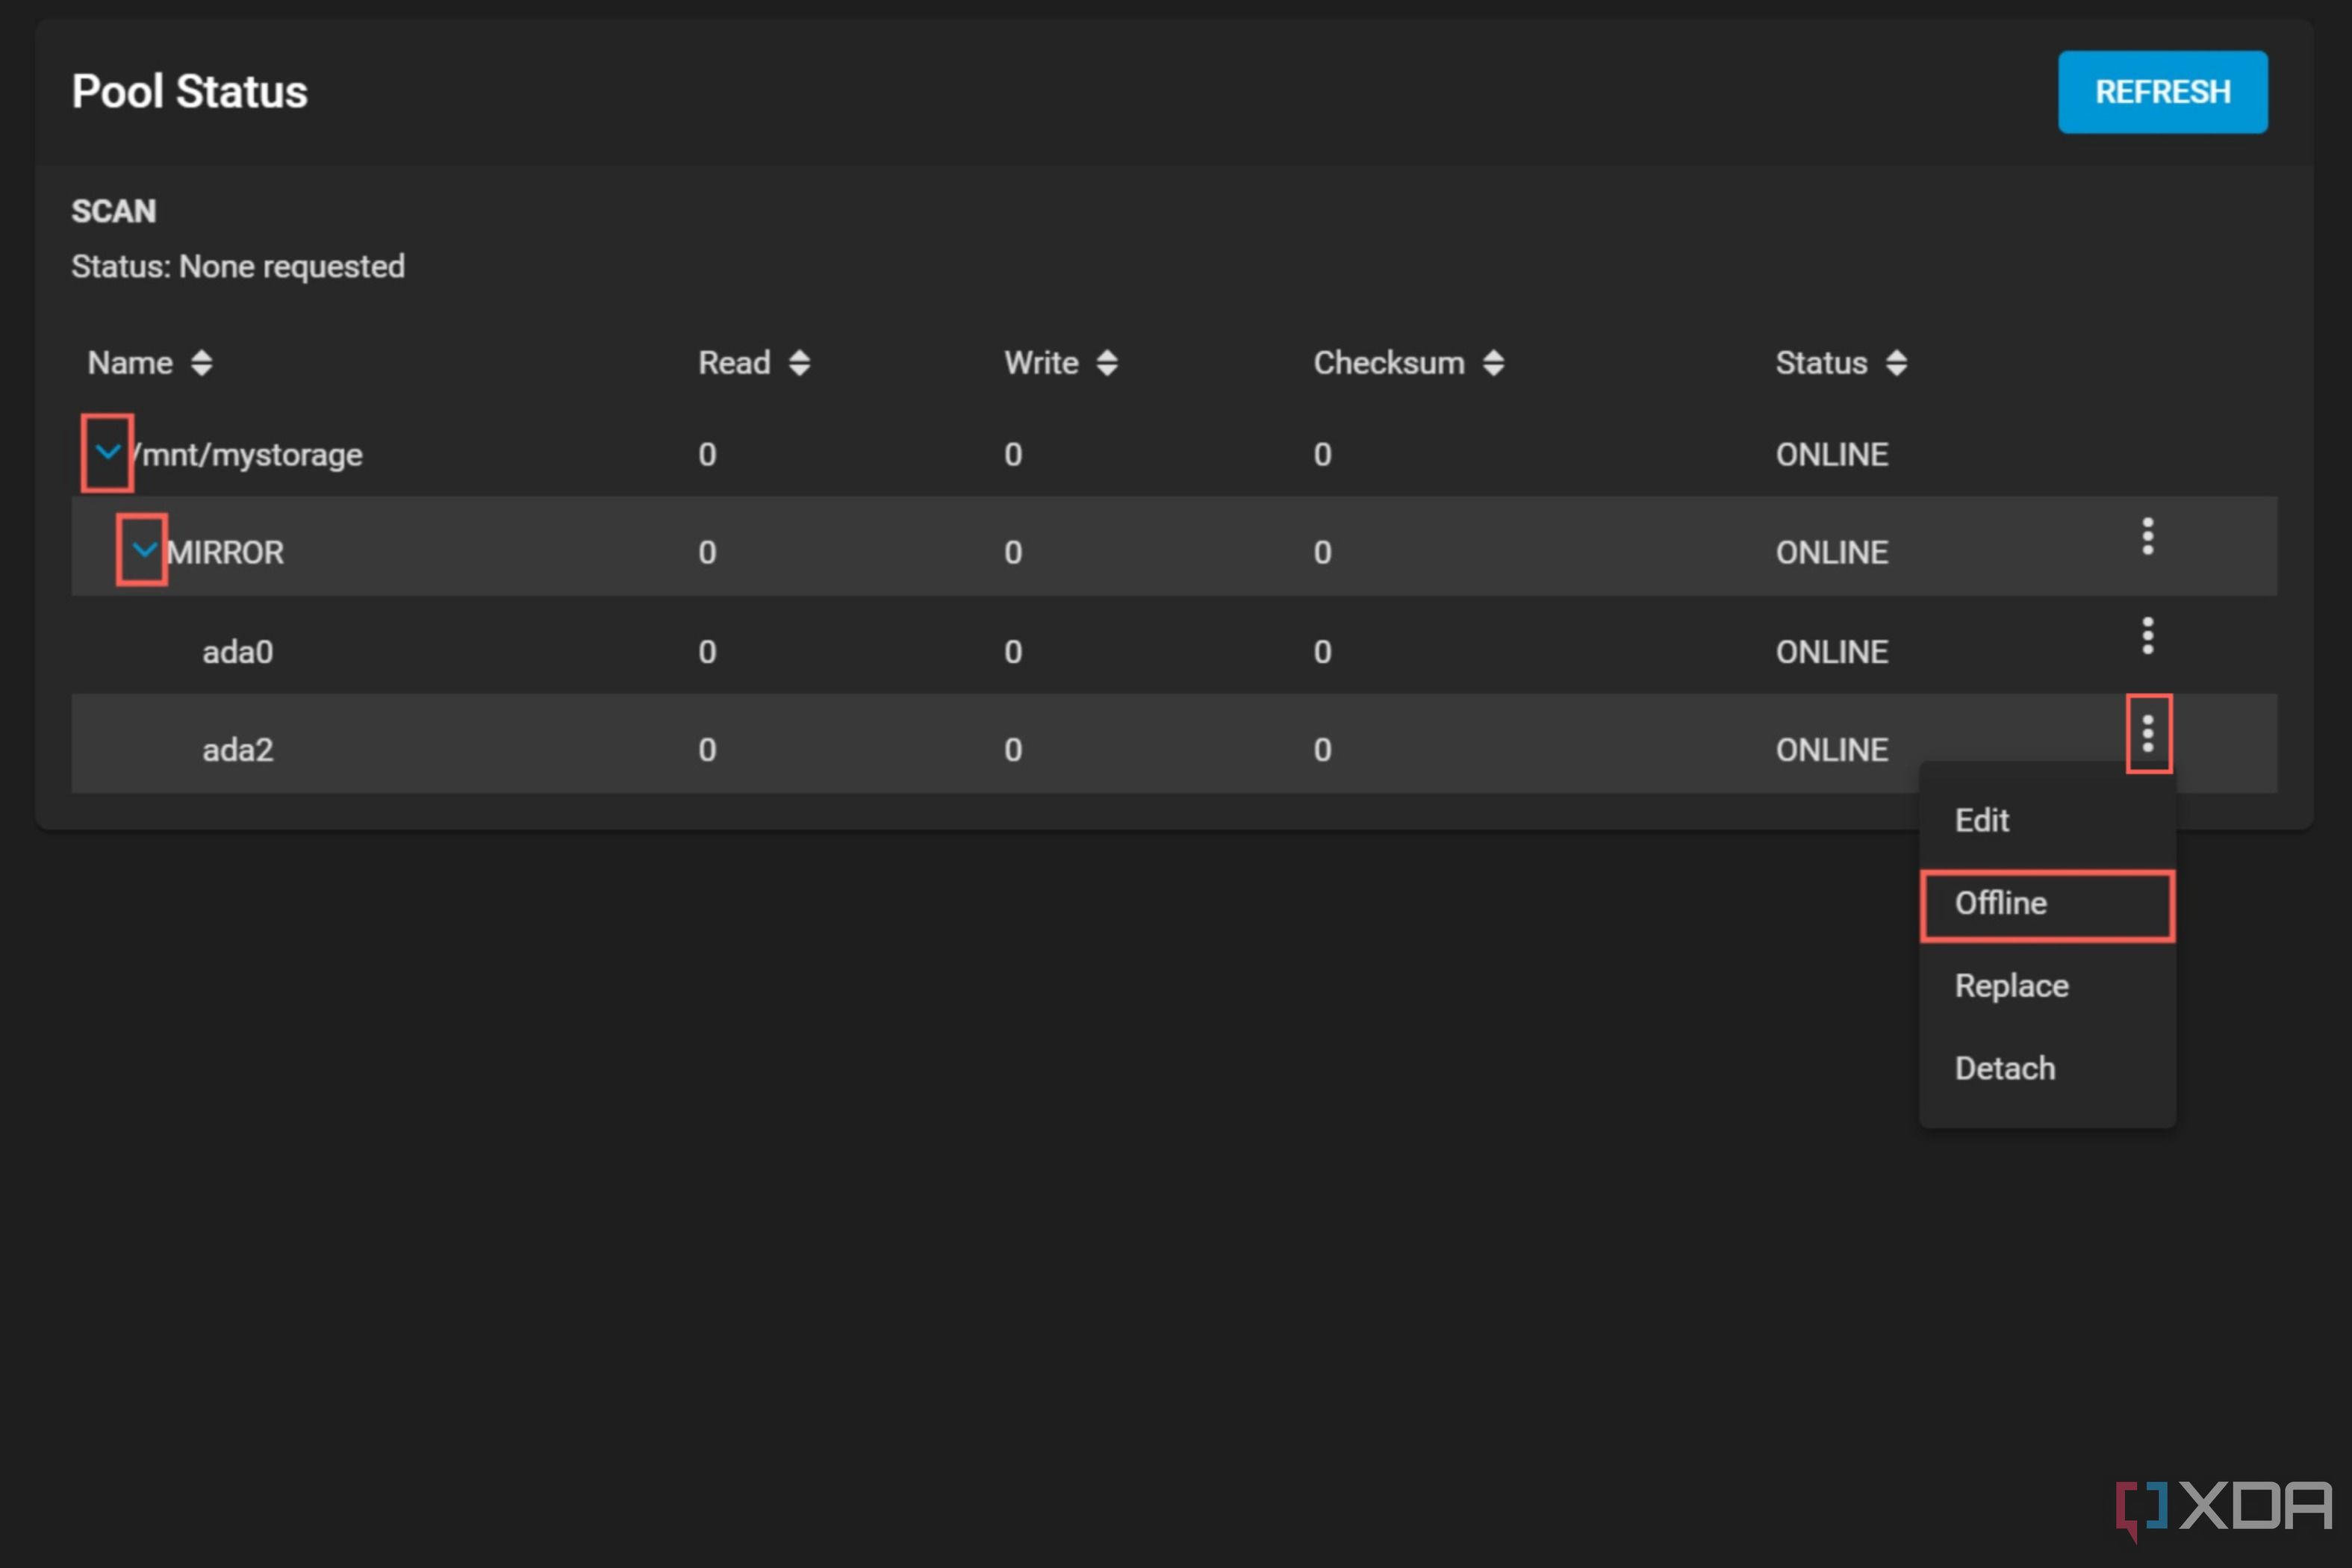Sort by the Name column arrows
Screen dimensions: 2352x1568
point(201,363)
